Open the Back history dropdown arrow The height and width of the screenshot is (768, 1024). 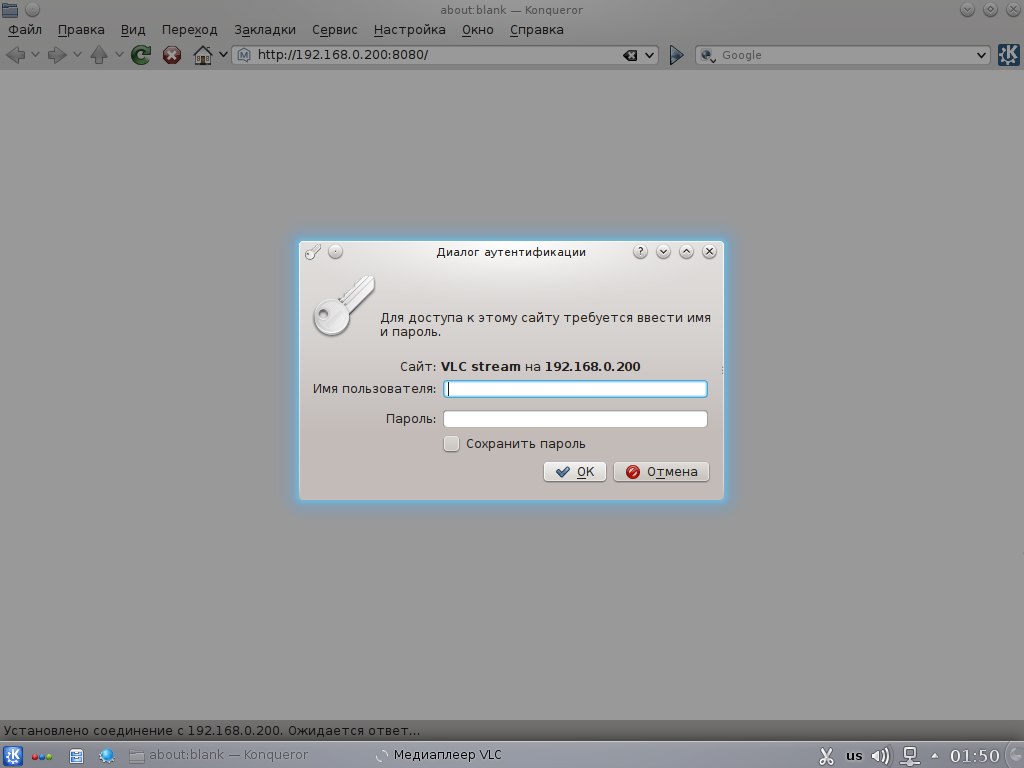(x=35, y=55)
